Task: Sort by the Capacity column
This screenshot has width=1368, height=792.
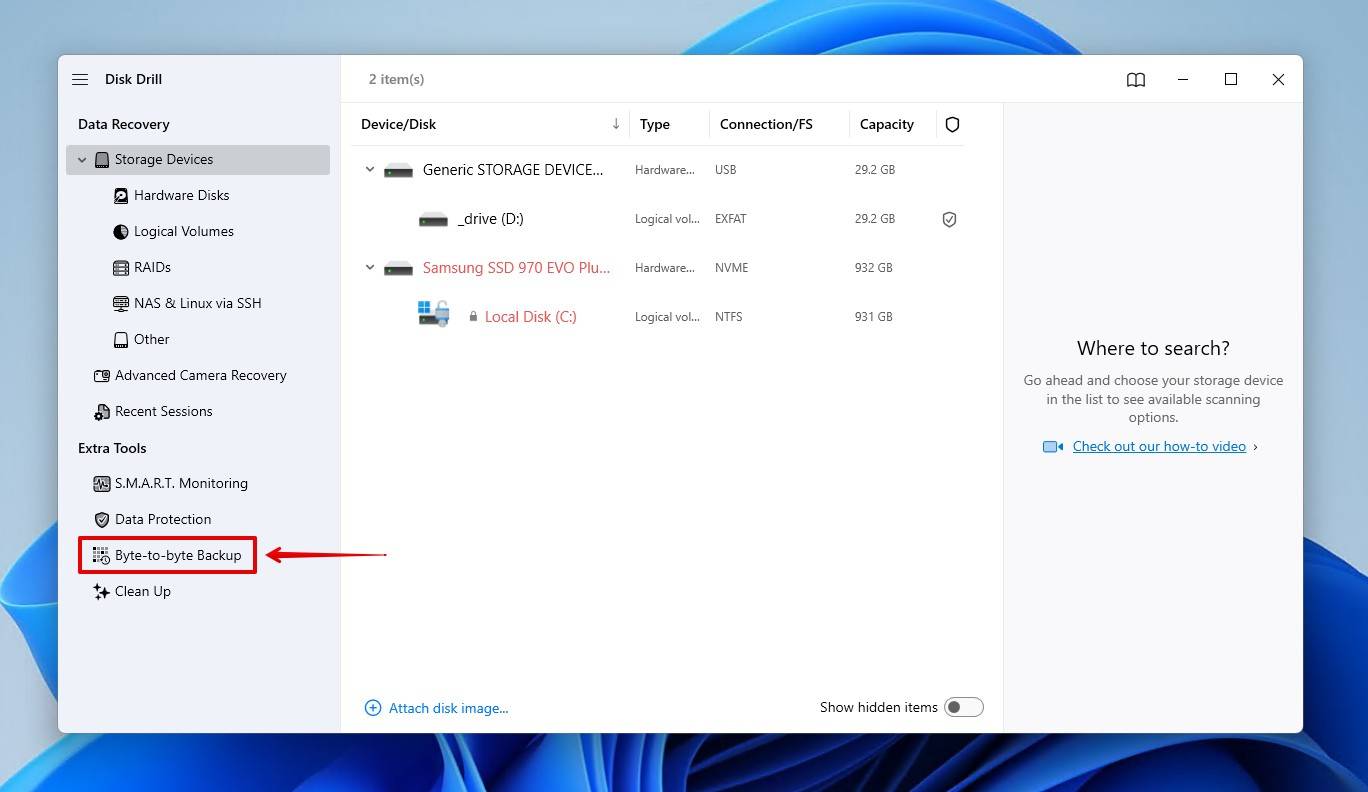Action: (x=887, y=124)
